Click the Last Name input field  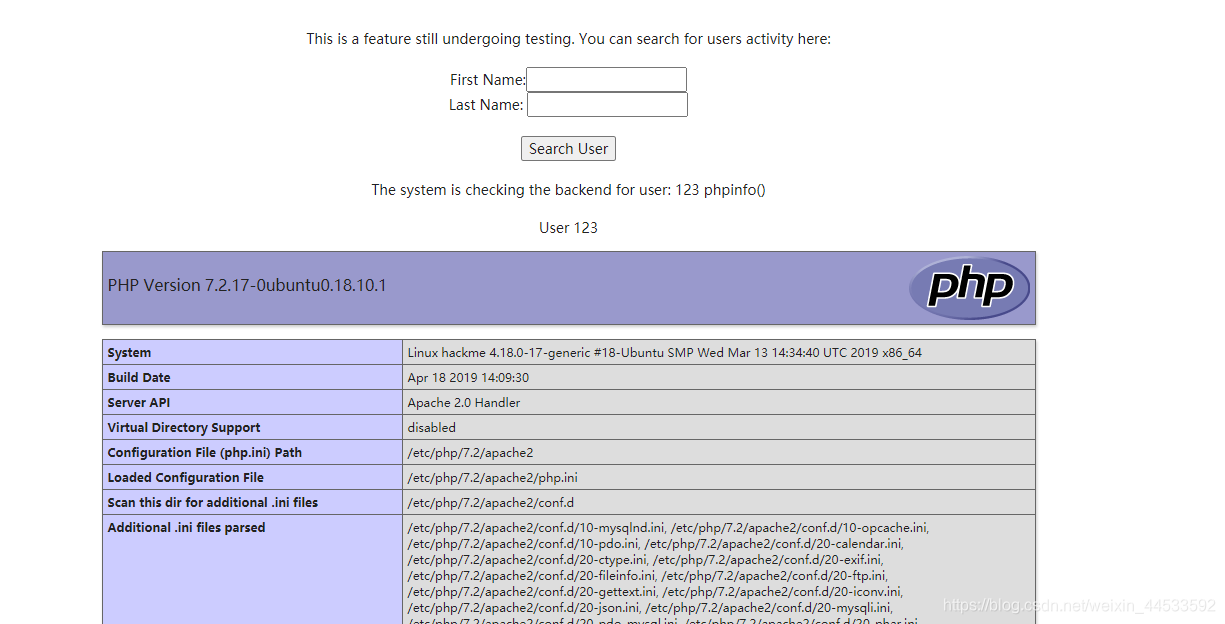[x=607, y=105]
